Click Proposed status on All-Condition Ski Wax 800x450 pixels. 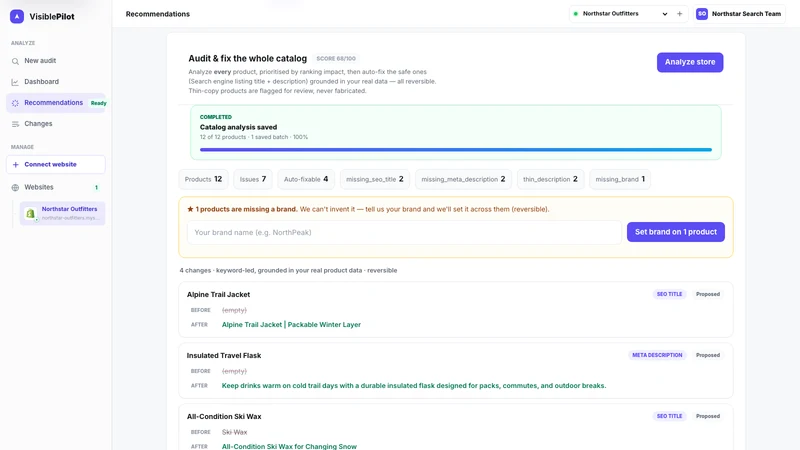(x=708, y=416)
